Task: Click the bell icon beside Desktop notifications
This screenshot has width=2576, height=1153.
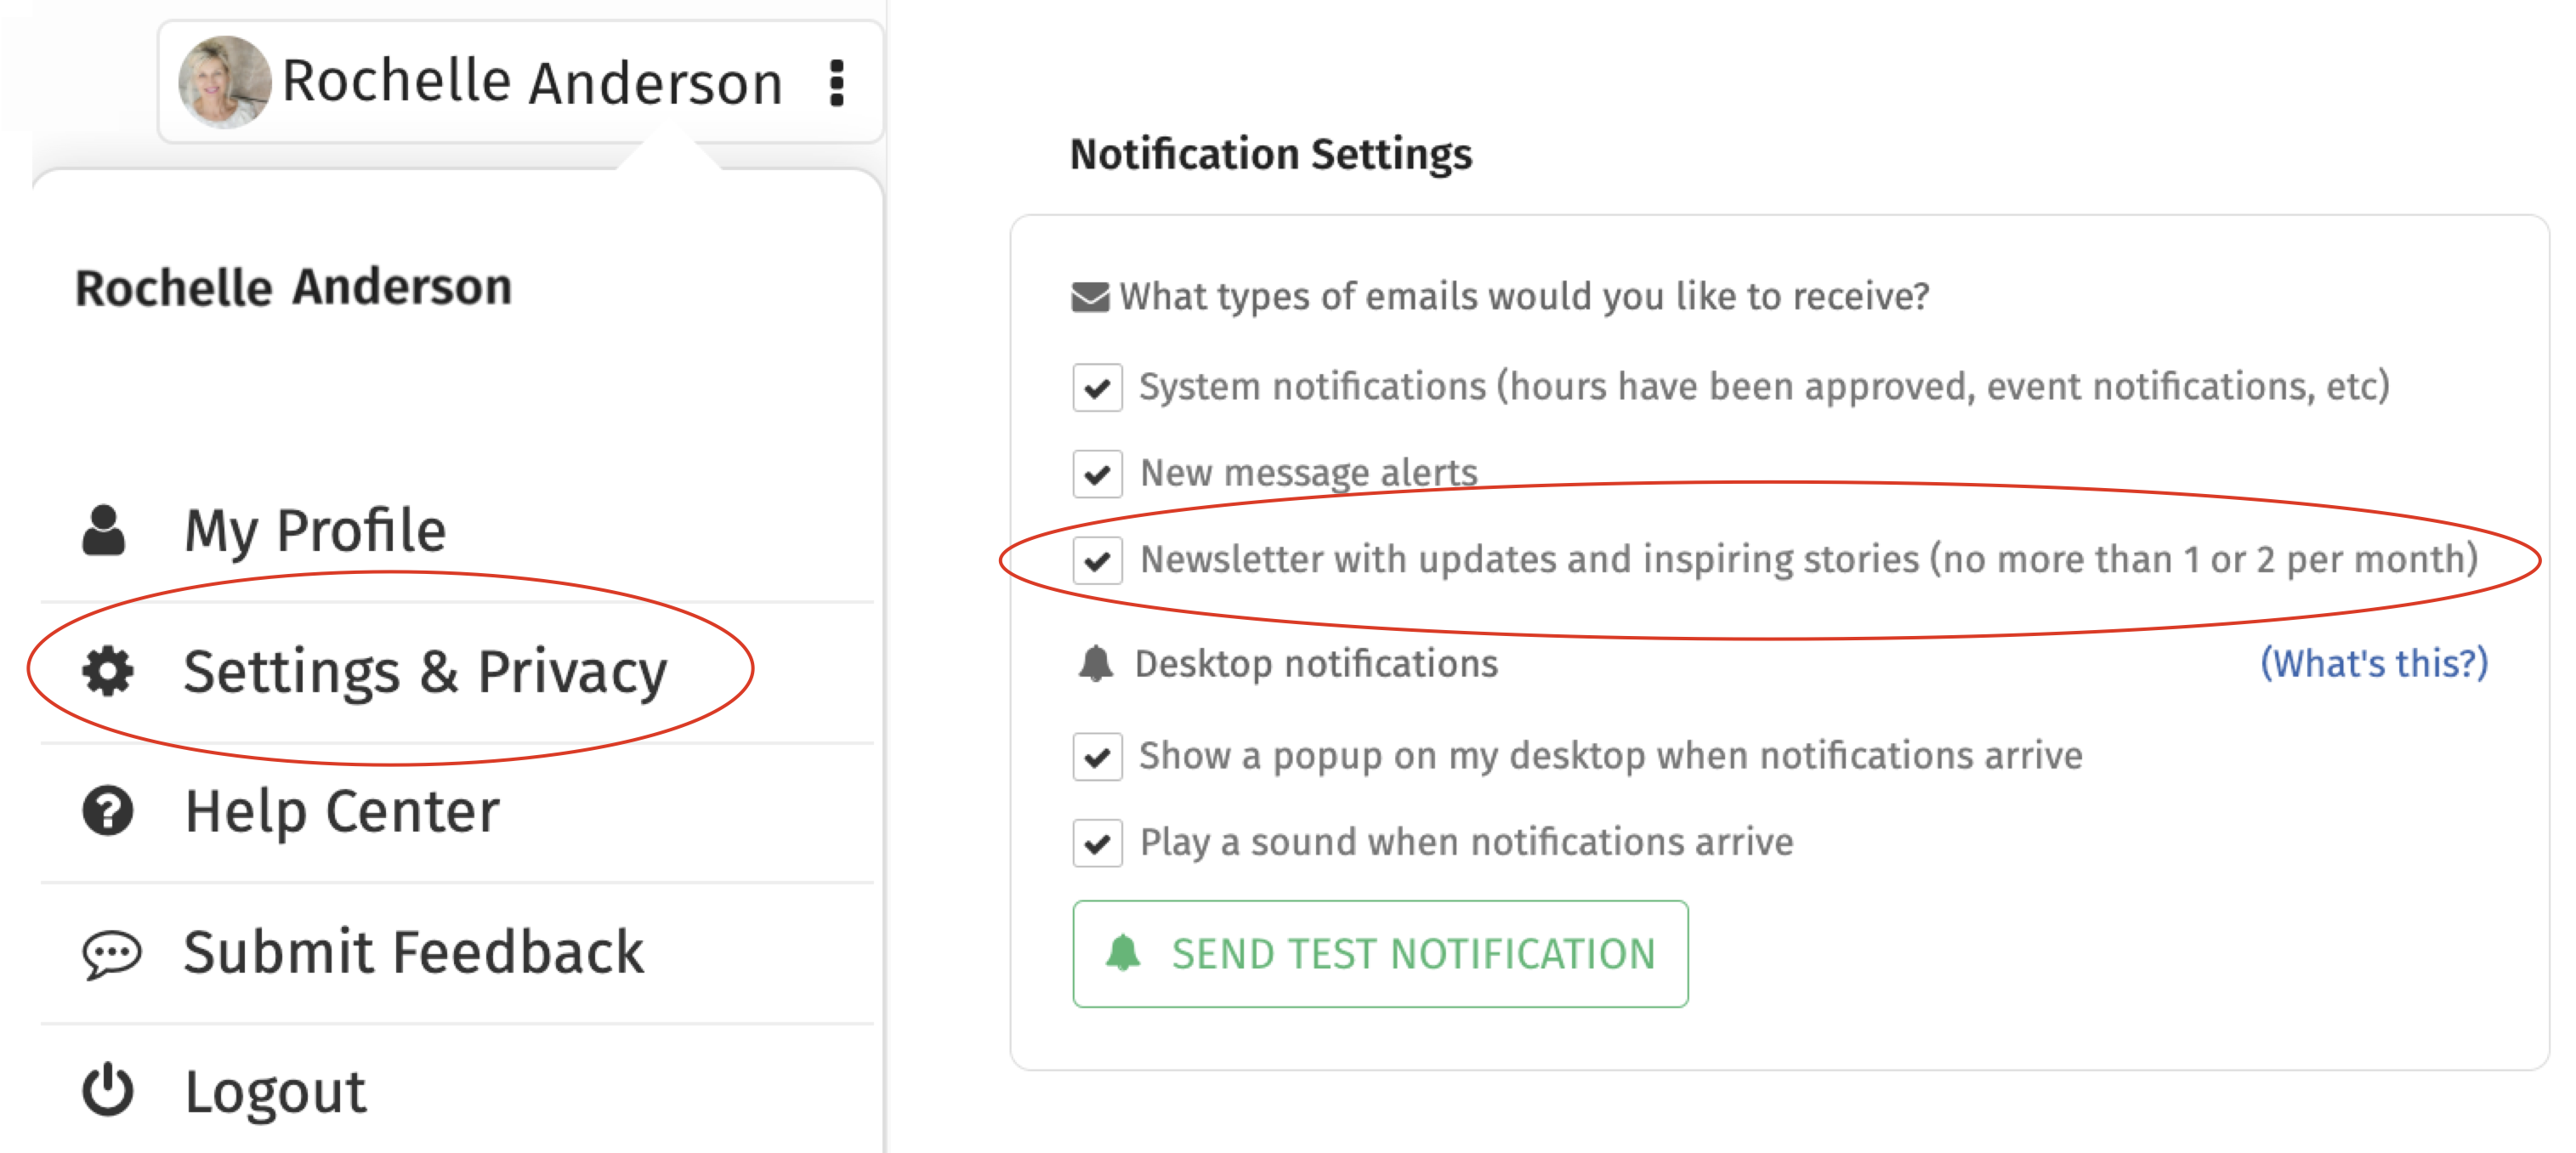Action: [1096, 664]
